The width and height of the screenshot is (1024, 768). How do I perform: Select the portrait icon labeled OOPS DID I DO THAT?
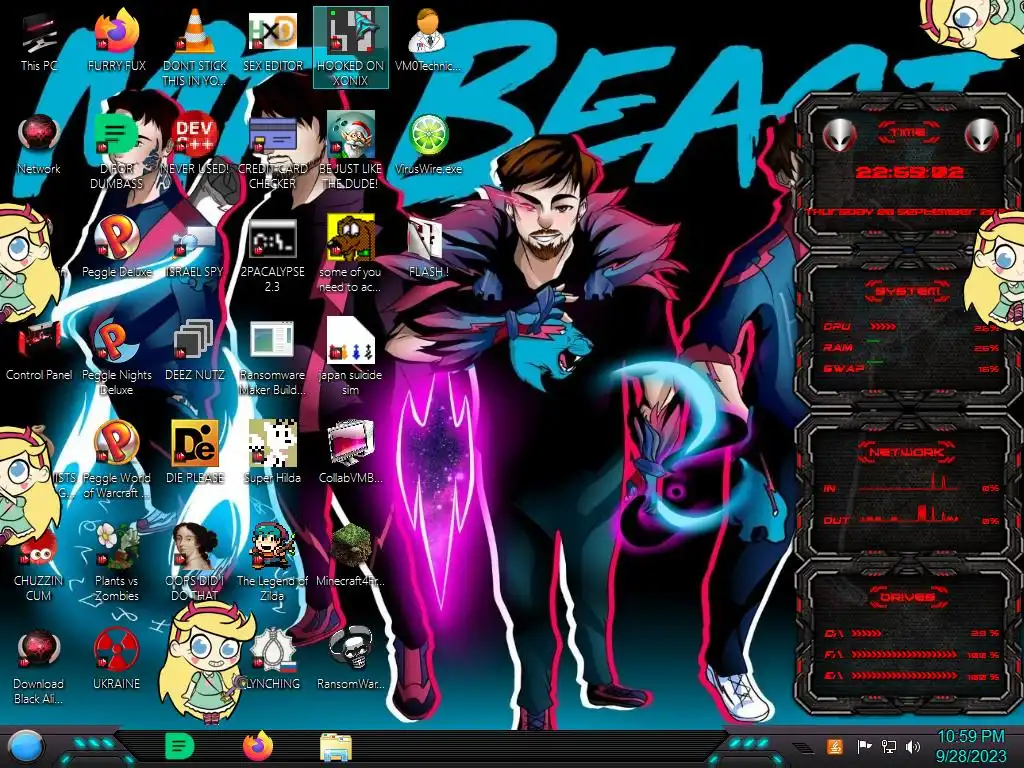click(x=195, y=563)
